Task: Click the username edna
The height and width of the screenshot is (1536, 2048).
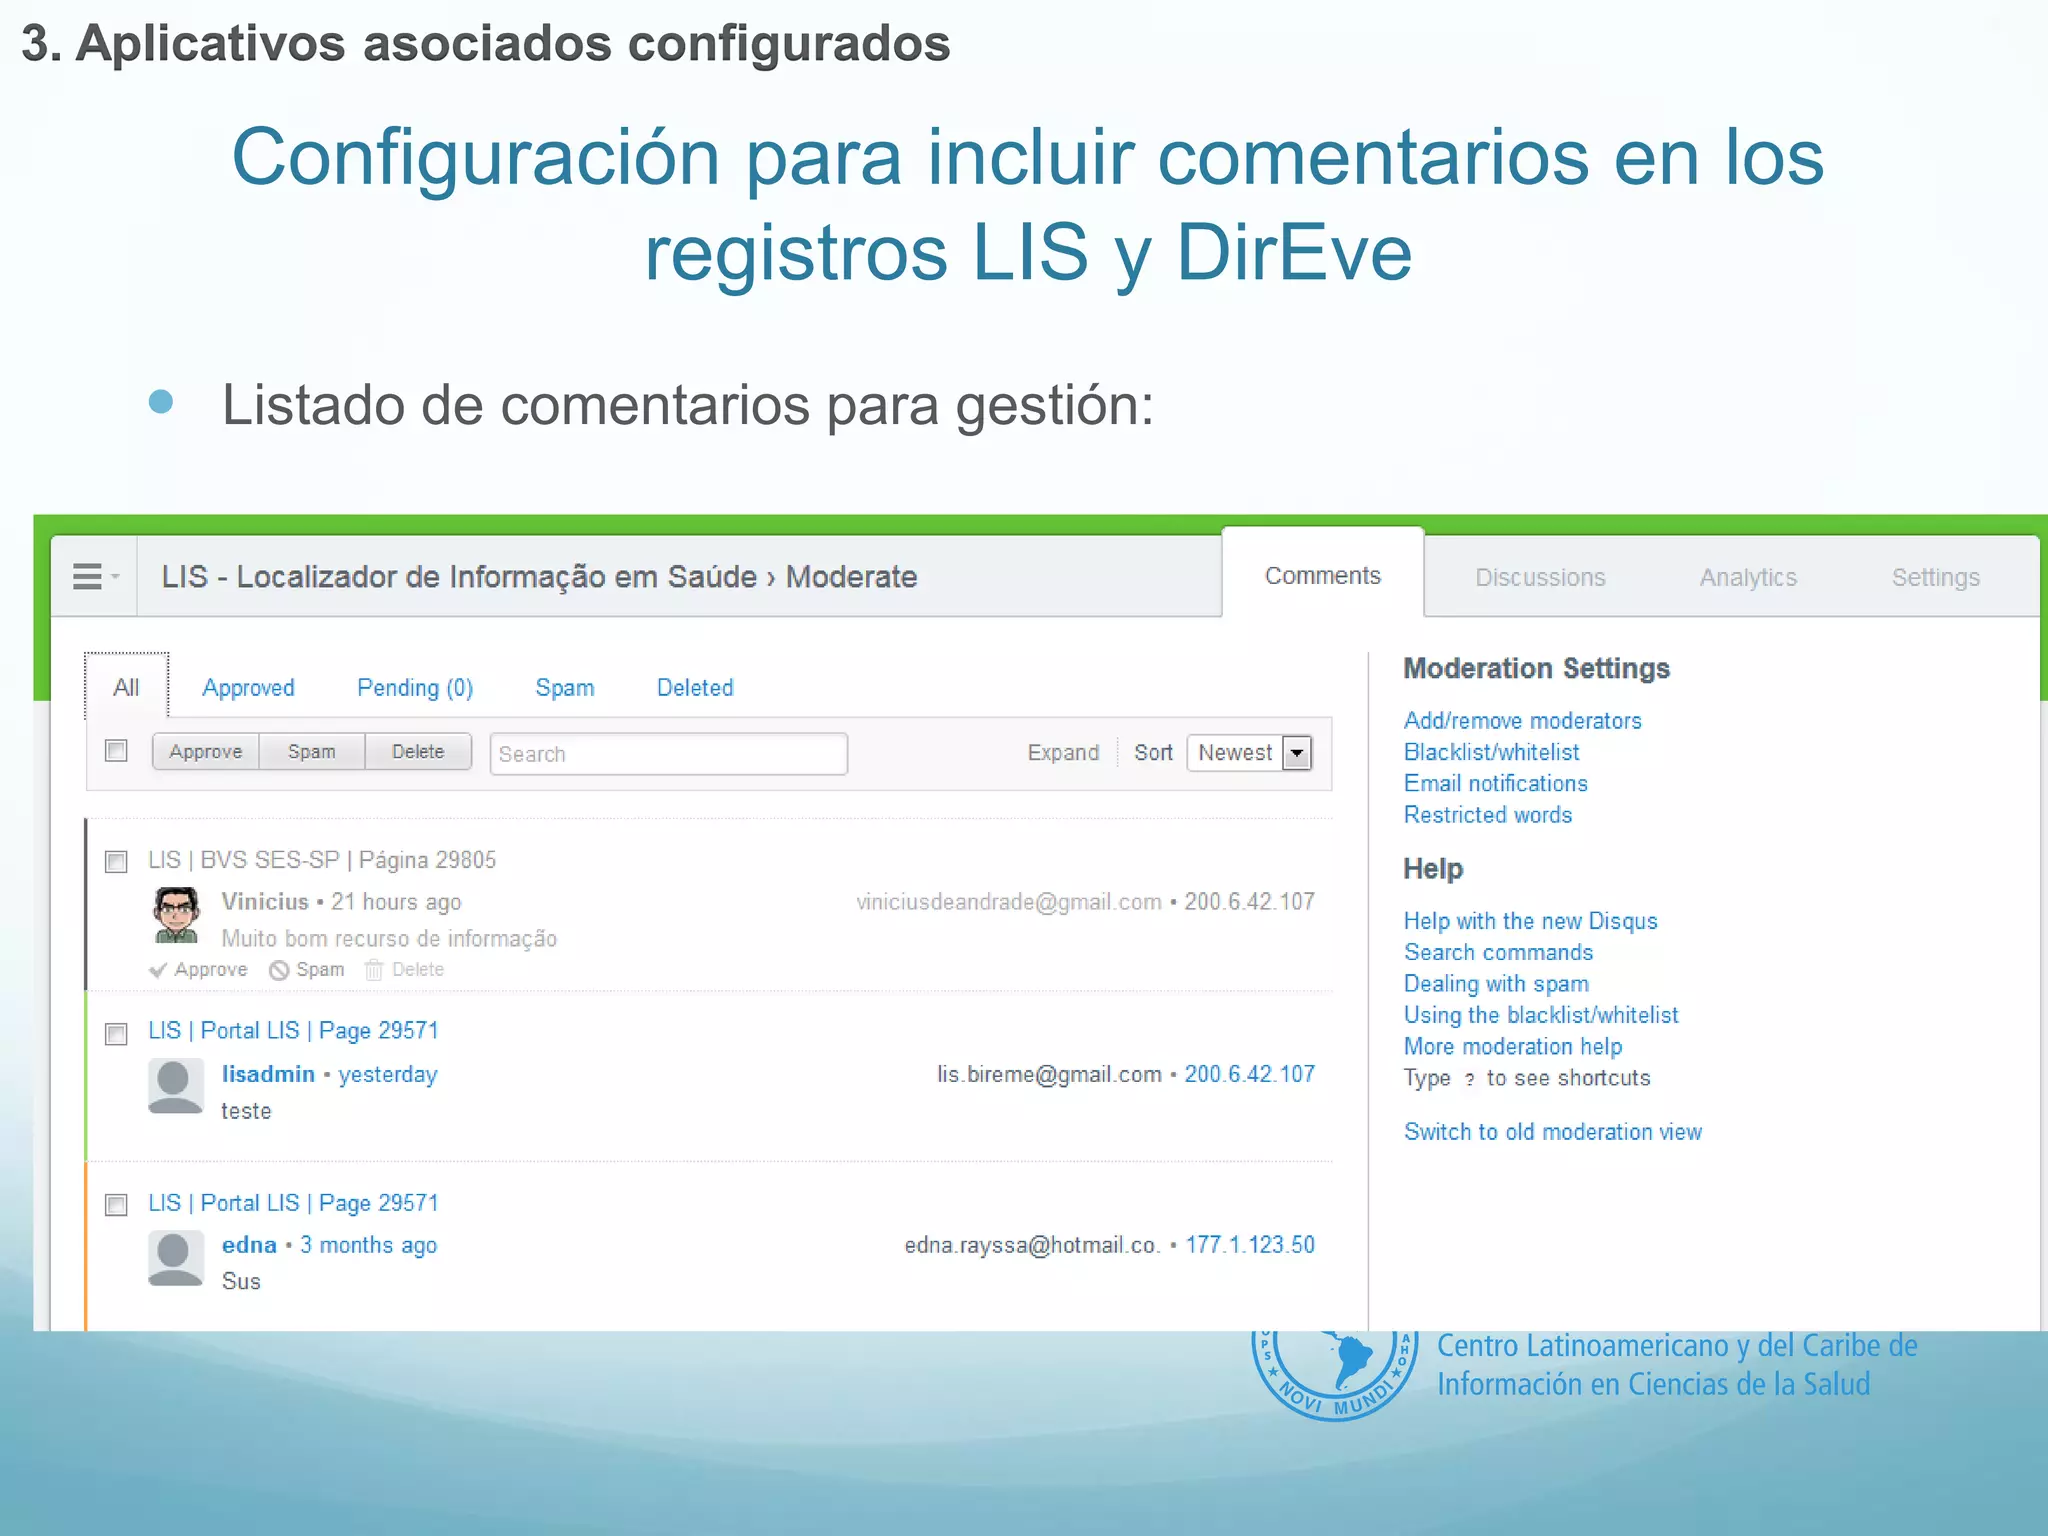Action: point(249,1245)
